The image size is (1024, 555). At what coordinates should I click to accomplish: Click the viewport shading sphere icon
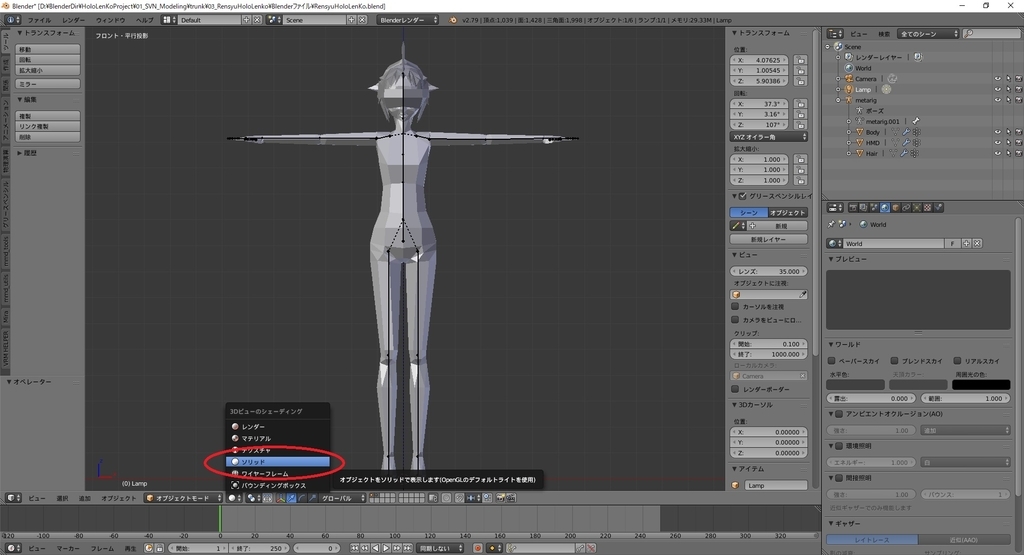(233, 498)
